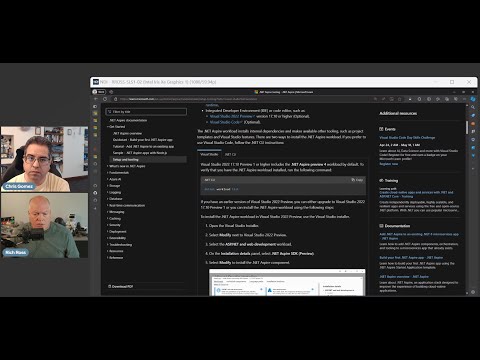The image size is (480, 360).
Task: Click the browser back arrow
Action: click(96, 99)
